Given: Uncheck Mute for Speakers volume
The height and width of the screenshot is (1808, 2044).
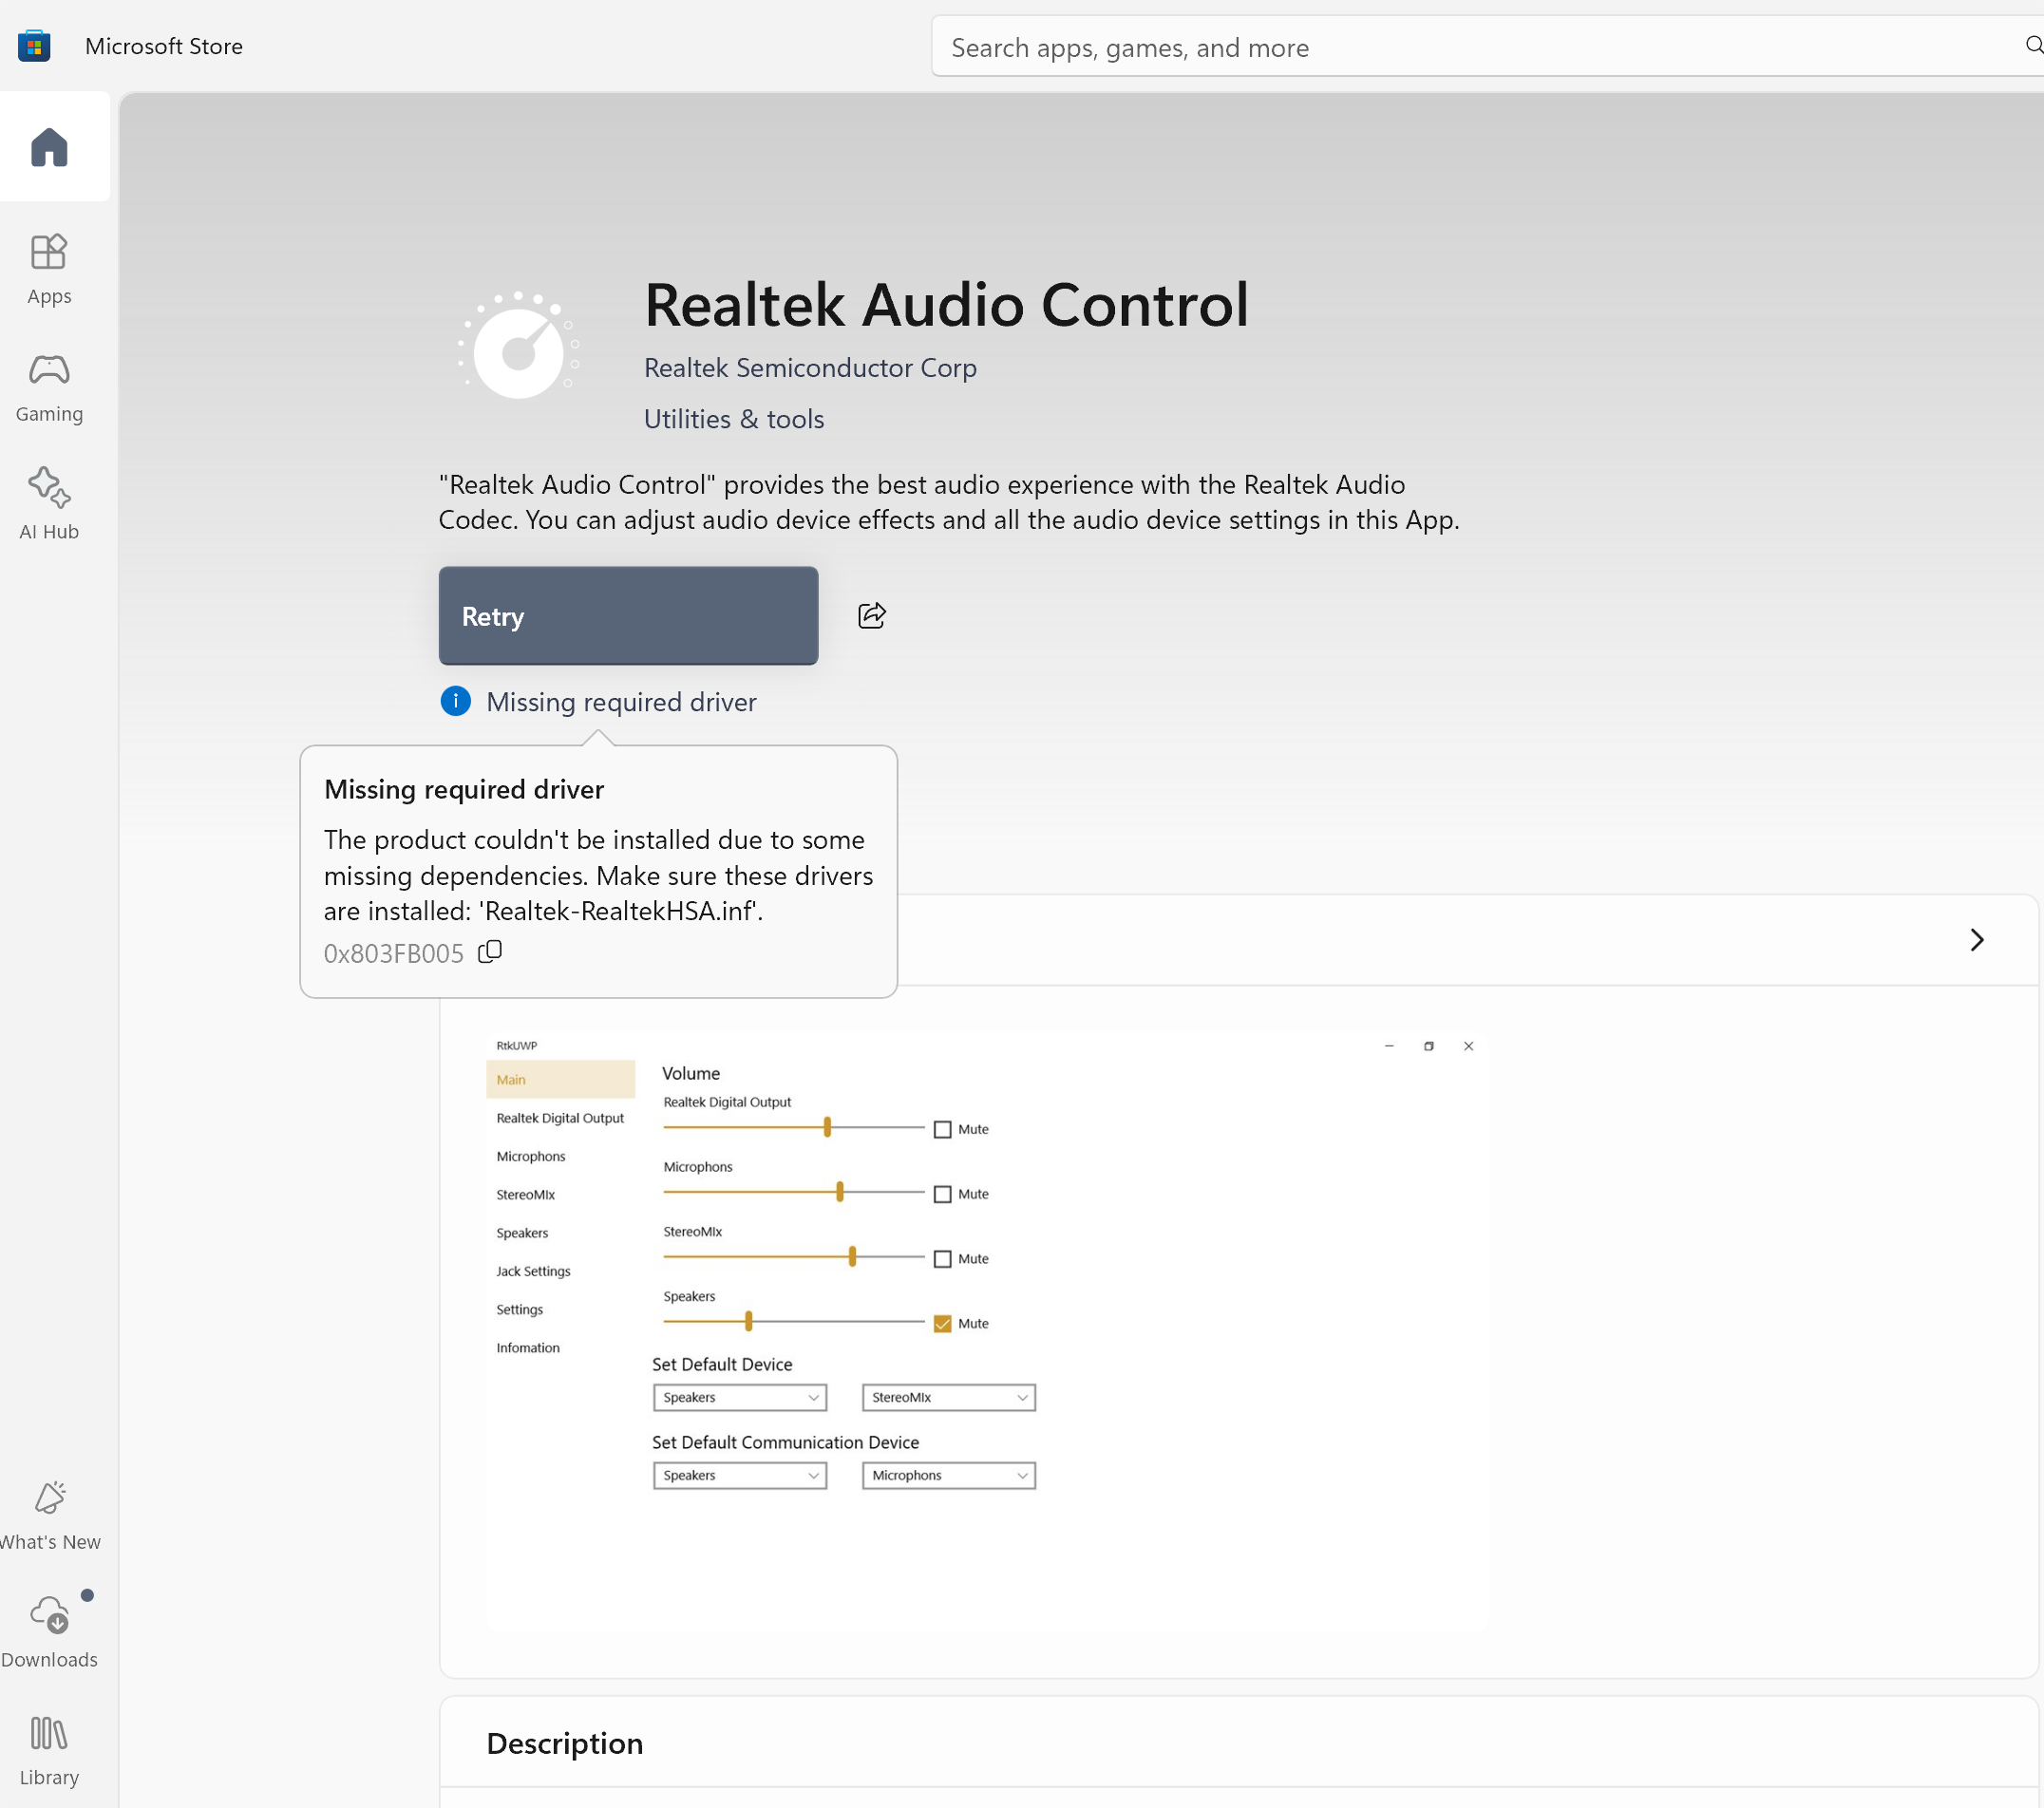Looking at the screenshot, I should coord(942,1323).
